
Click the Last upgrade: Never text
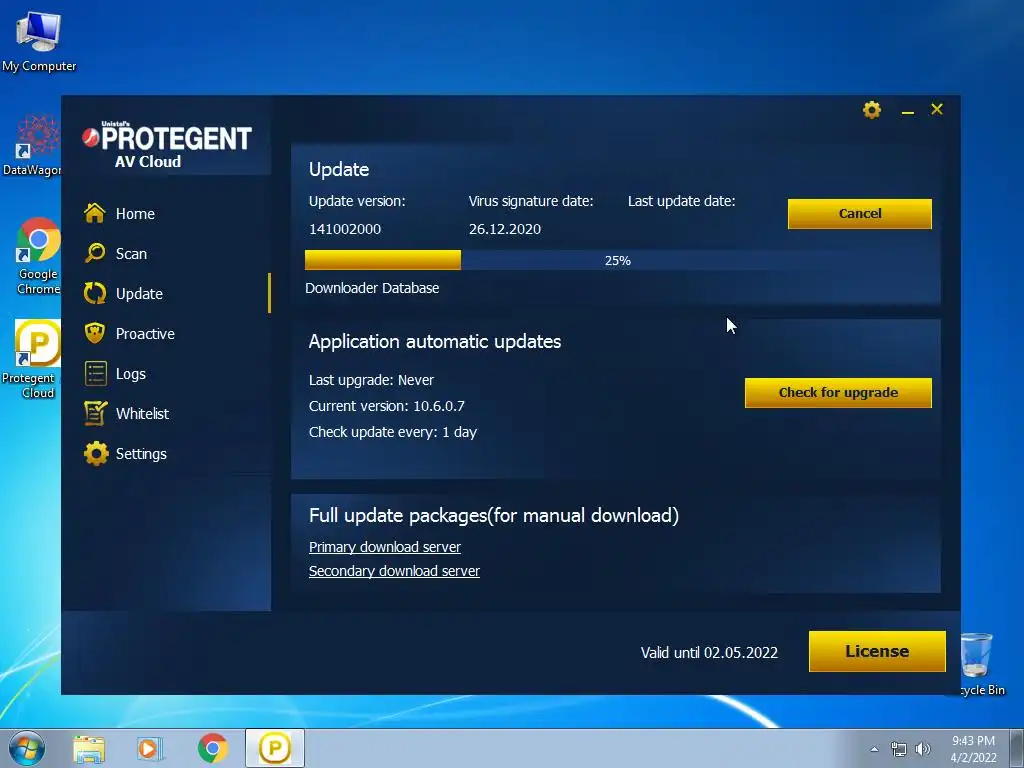click(x=371, y=380)
